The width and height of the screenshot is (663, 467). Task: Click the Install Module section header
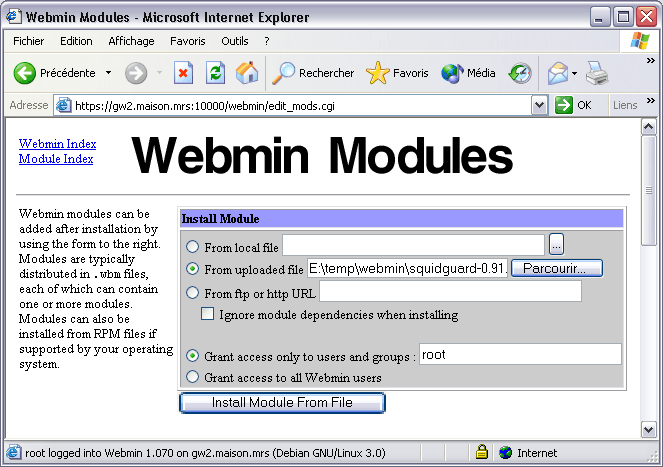click(x=402, y=219)
